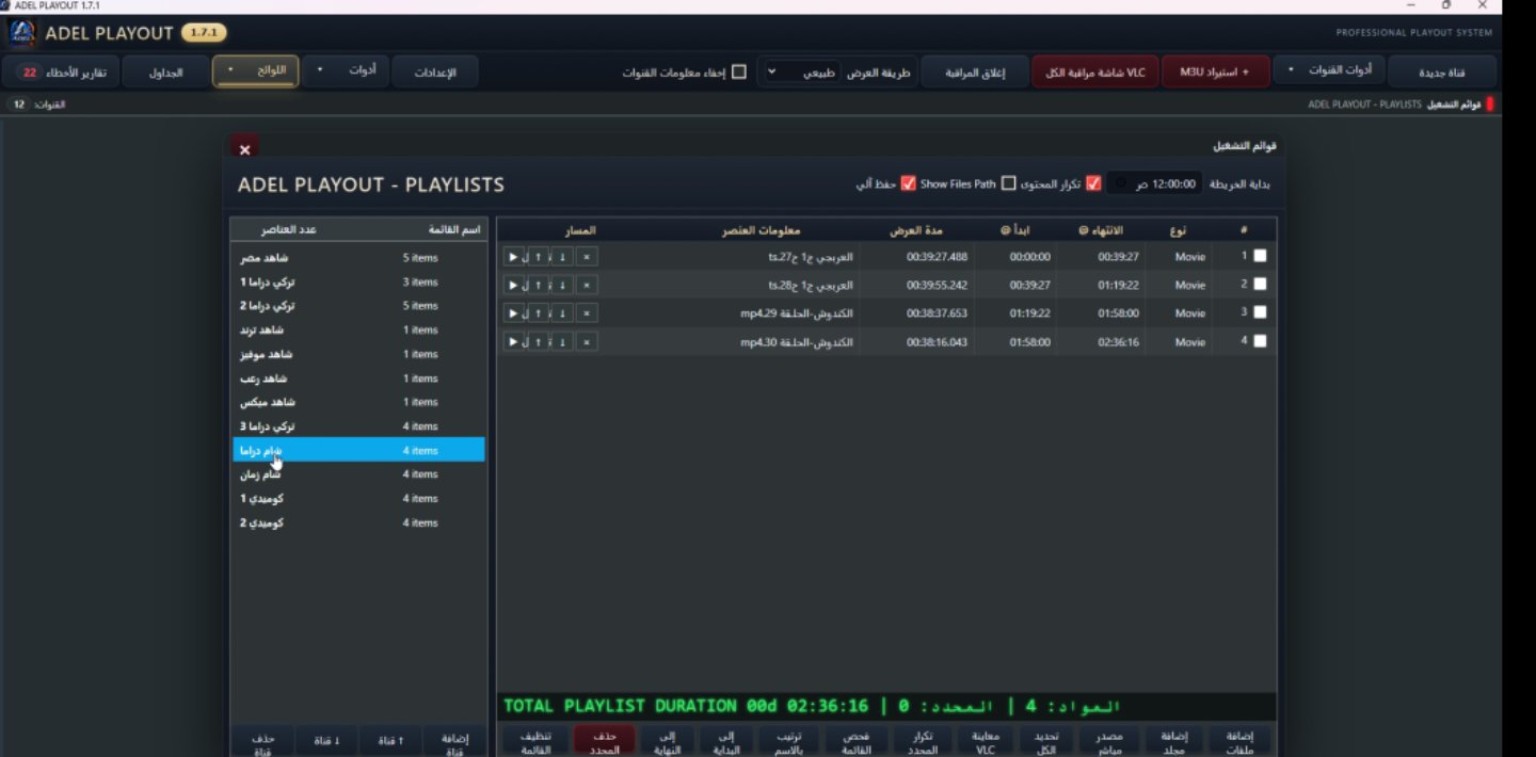1536x757 pixels.
Task: Tick checkbox for row 3 (mp4.29)
Action: [x=1260, y=312]
